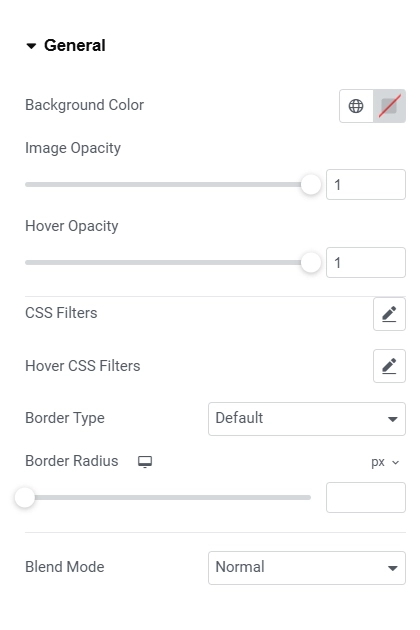Viewport: 420px width, 630px height.
Task: Collapse the General section arrow
Action: click(x=31, y=46)
